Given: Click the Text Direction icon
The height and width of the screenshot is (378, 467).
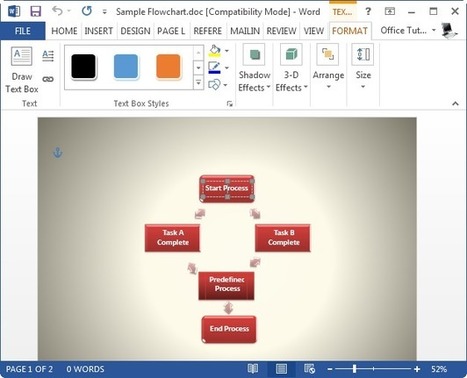Looking at the screenshot, I should pyautogui.click(x=48, y=55).
